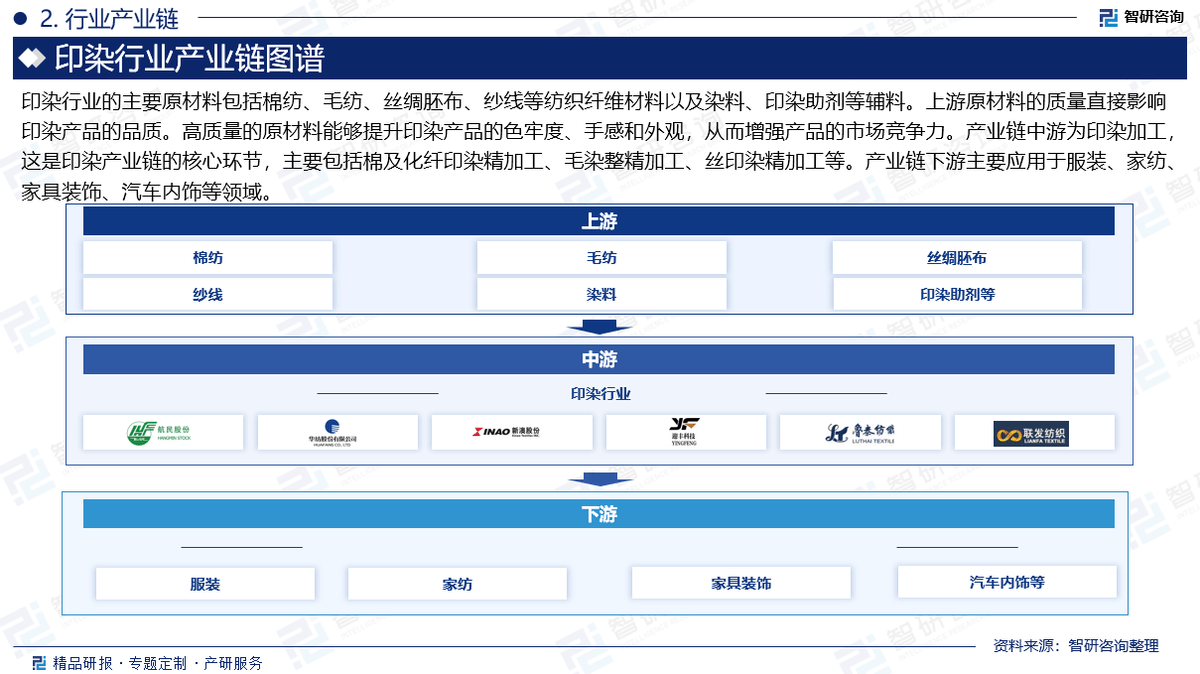Click the 航民股份 company logo
1200x674 pixels.
[163, 432]
